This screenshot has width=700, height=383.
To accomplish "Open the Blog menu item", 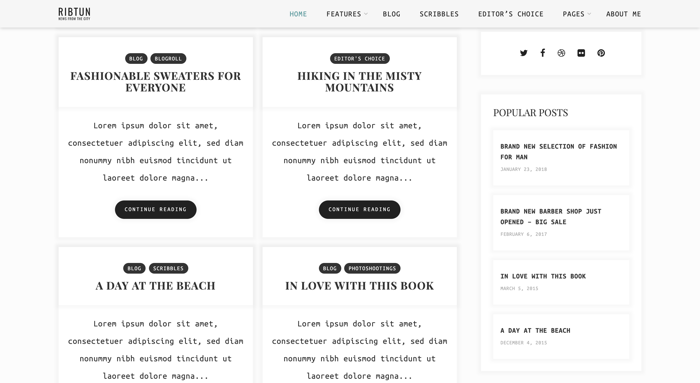I will coord(392,14).
